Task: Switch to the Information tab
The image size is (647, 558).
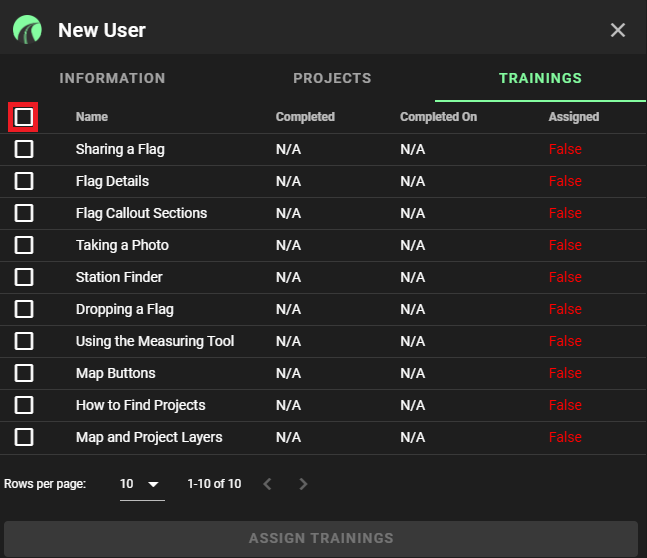Action: pyautogui.click(x=112, y=78)
